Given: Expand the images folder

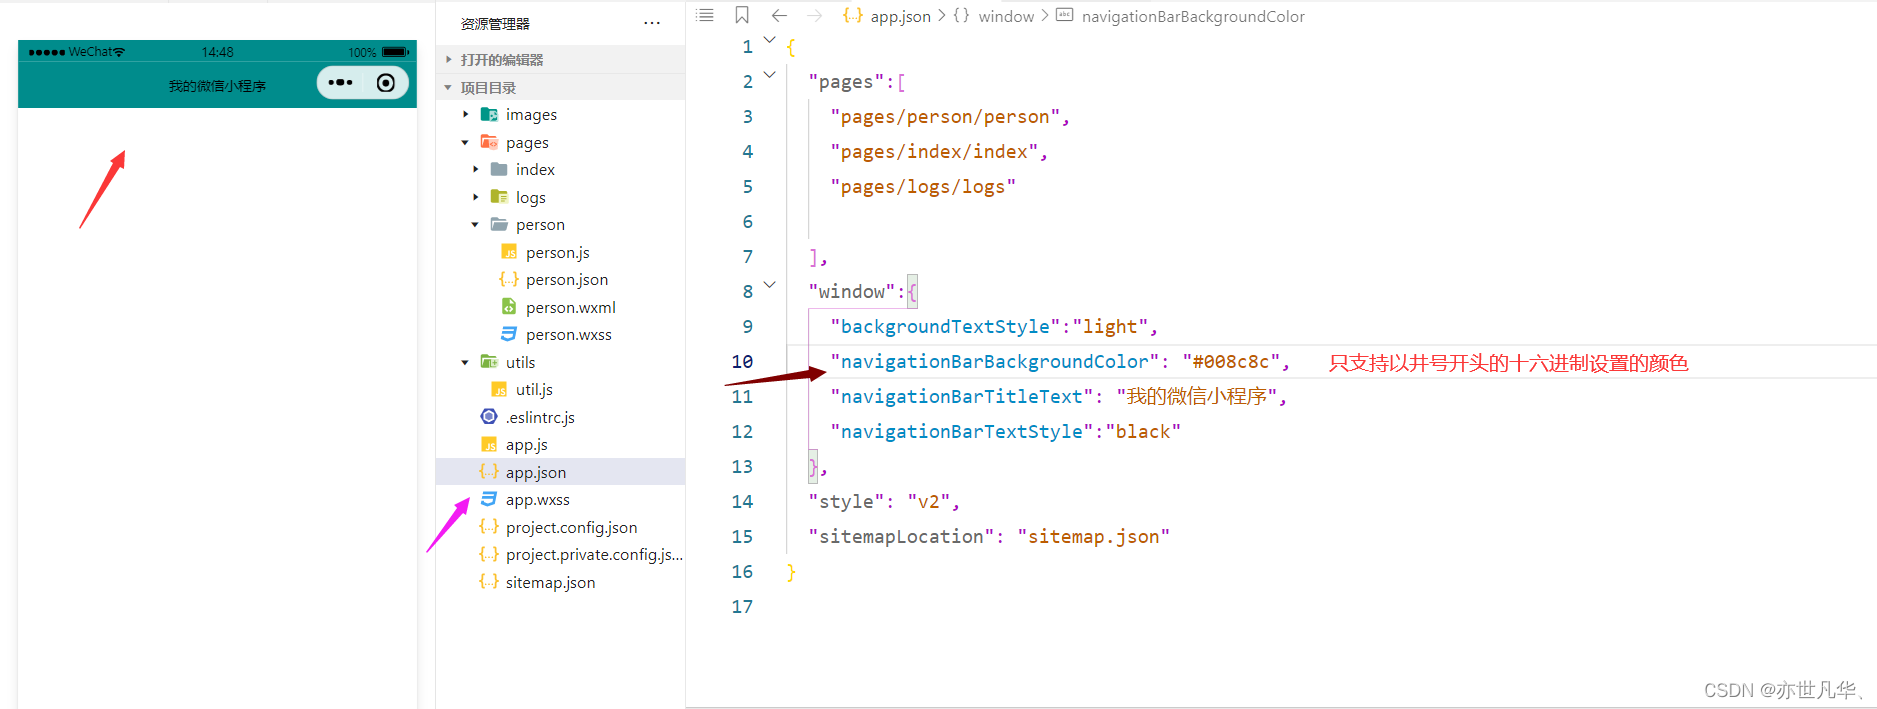Looking at the screenshot, I should 465,115.
